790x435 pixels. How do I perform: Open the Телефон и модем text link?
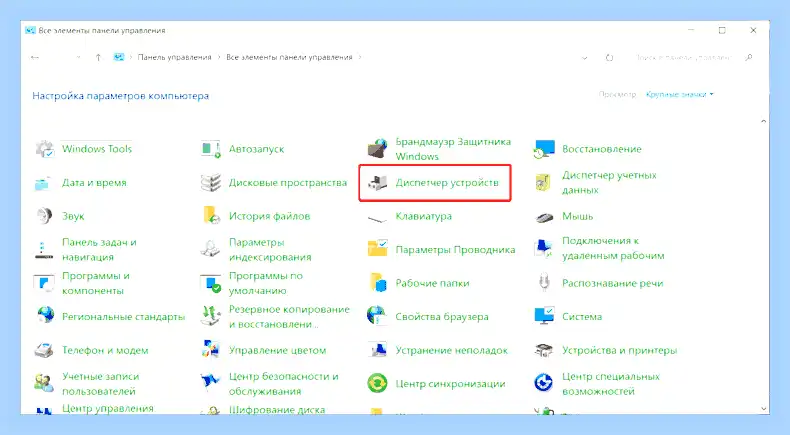pos(105,350)
